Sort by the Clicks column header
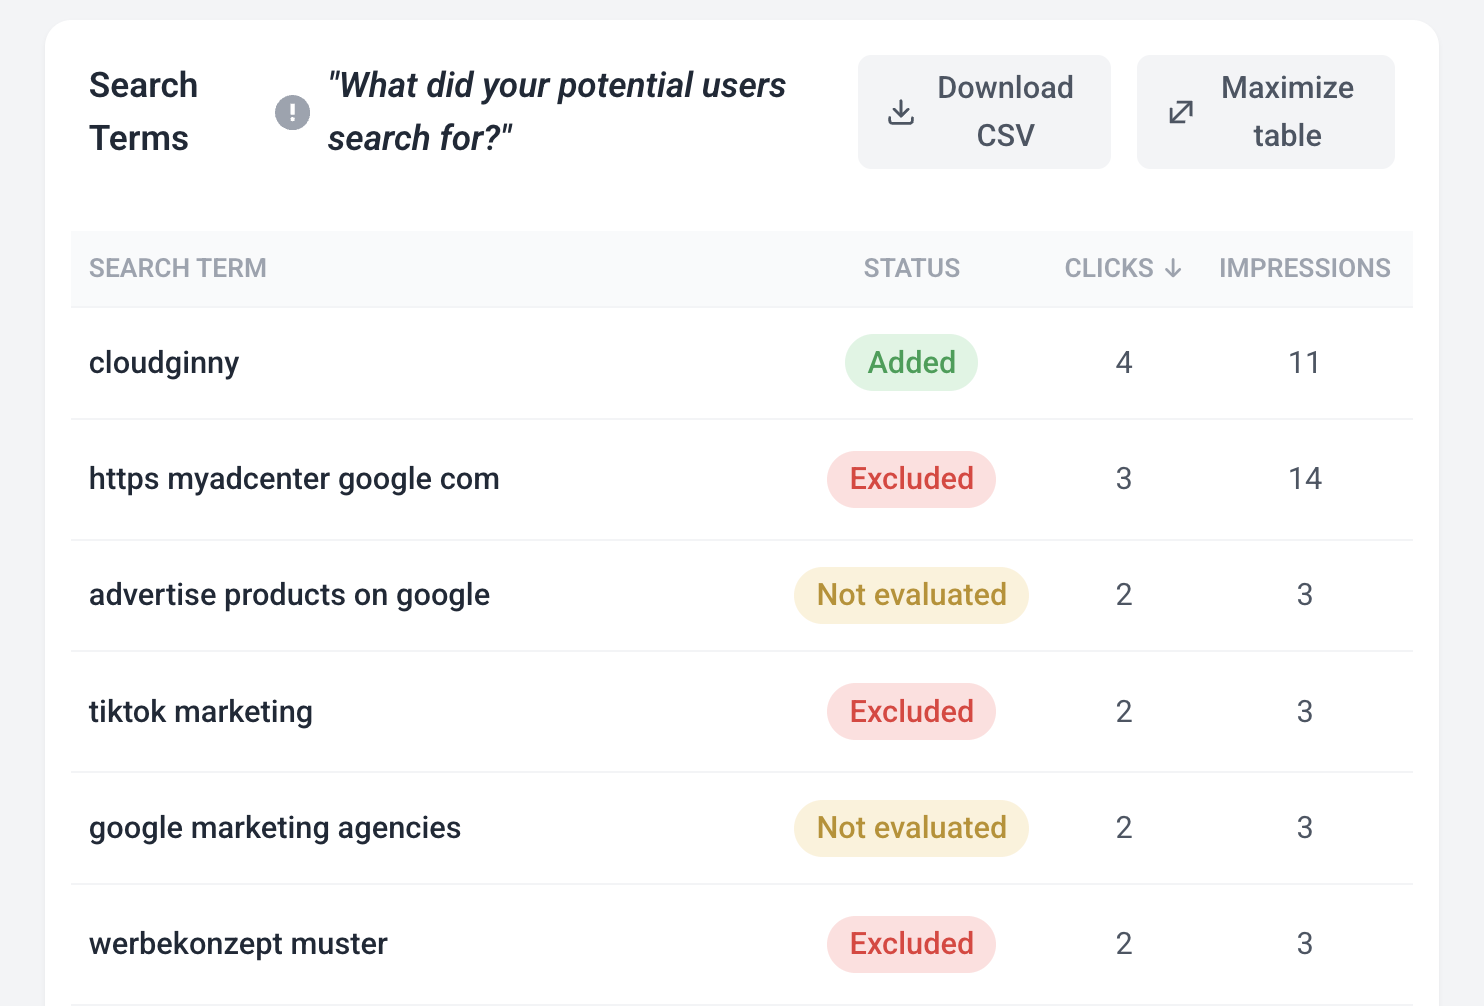Viewport: 1484px width, 1006px height. pyautogui.click(x=1123, y=268)
